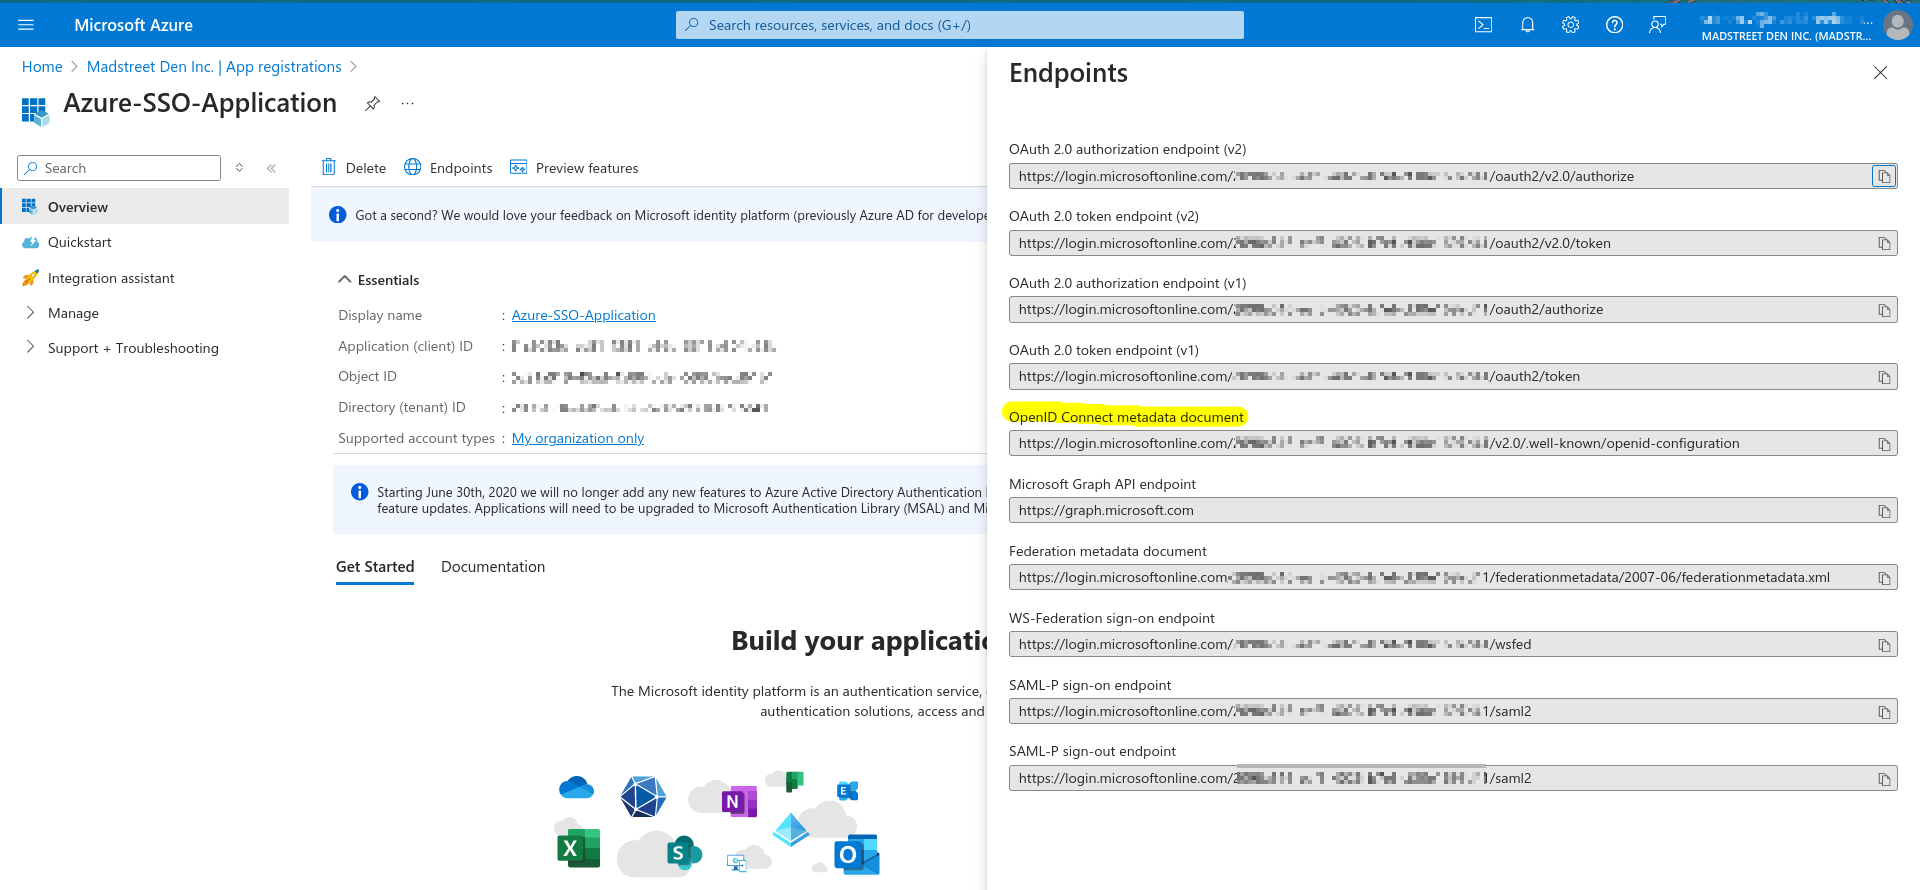Open the portal hamburger menu

pos(26,25)
